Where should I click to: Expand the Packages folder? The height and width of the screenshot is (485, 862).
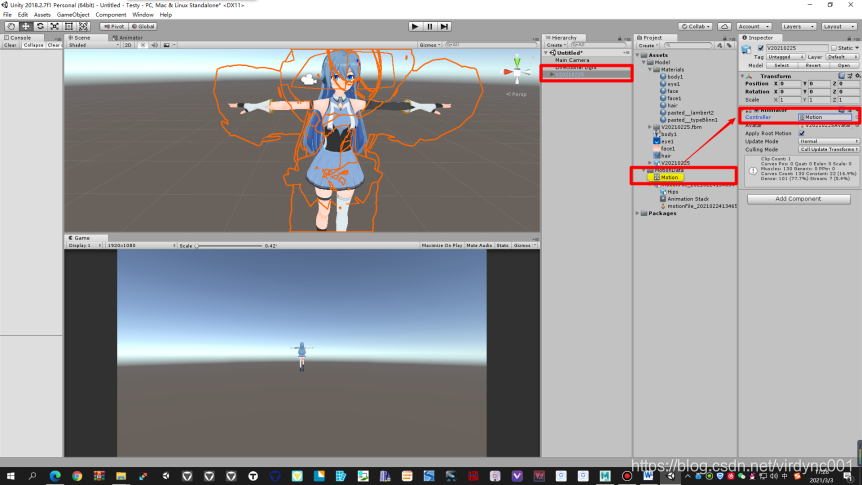click(x=638, y=213)
